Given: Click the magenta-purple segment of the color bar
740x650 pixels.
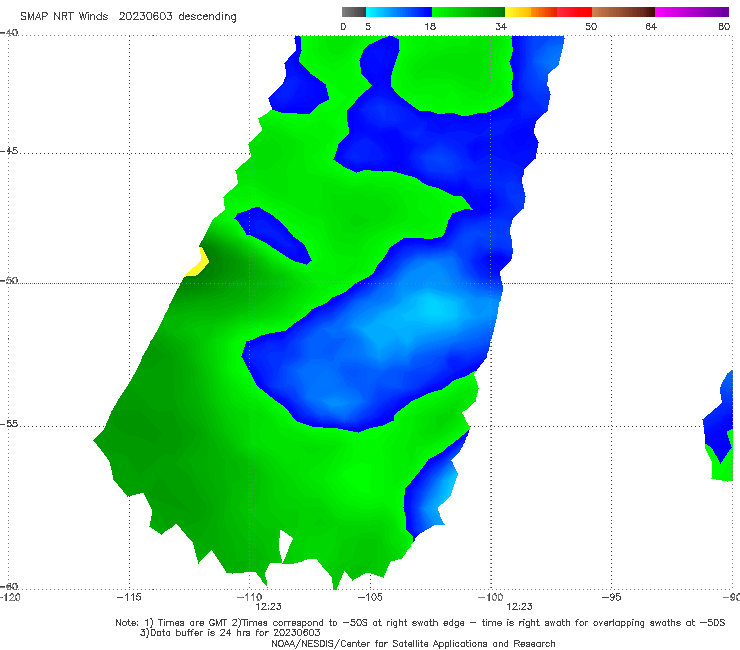Looking at the screenshot, I should (692, 12).
